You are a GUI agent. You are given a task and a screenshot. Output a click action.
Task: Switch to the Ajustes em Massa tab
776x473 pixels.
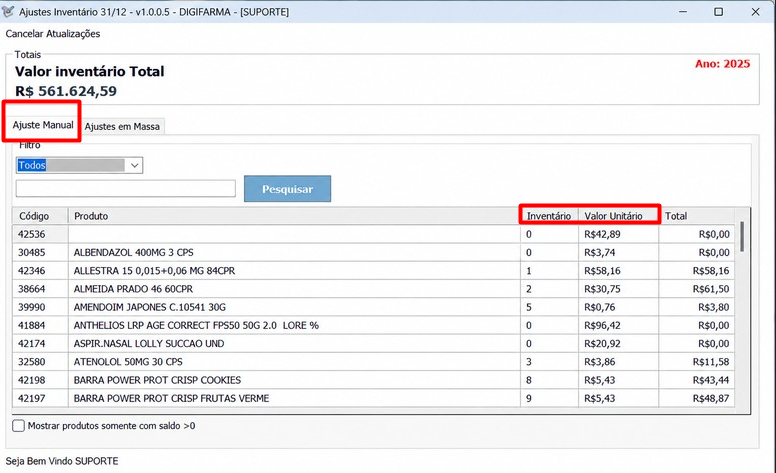tap(122, 126)
